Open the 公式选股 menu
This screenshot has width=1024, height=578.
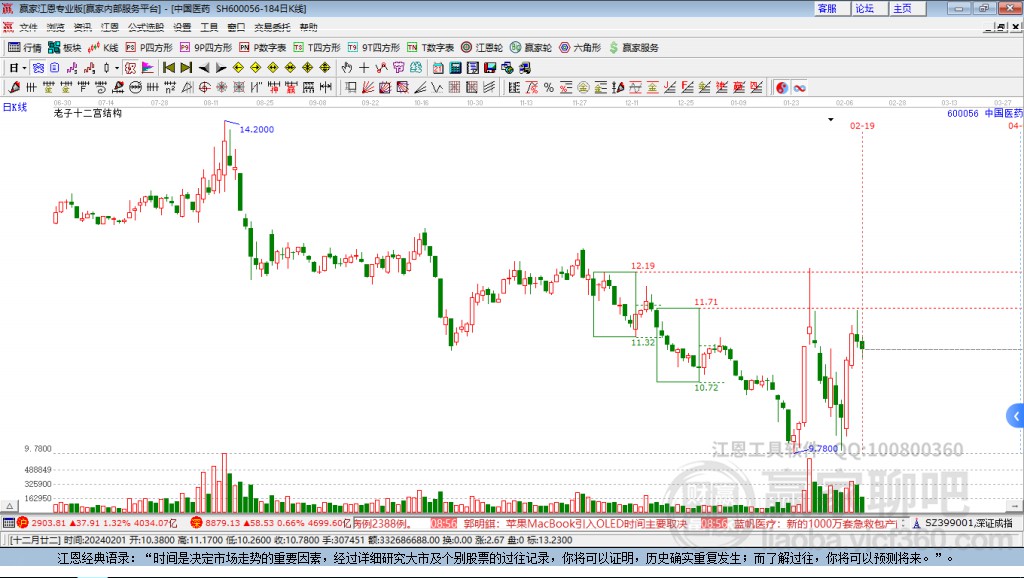146,27
